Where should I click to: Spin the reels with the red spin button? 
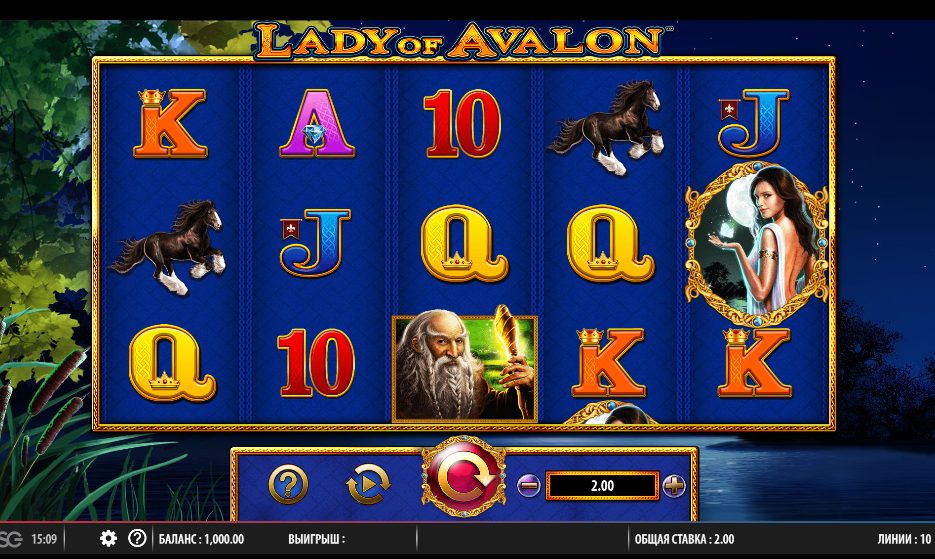pyautogui.click(x=463, y=477)
